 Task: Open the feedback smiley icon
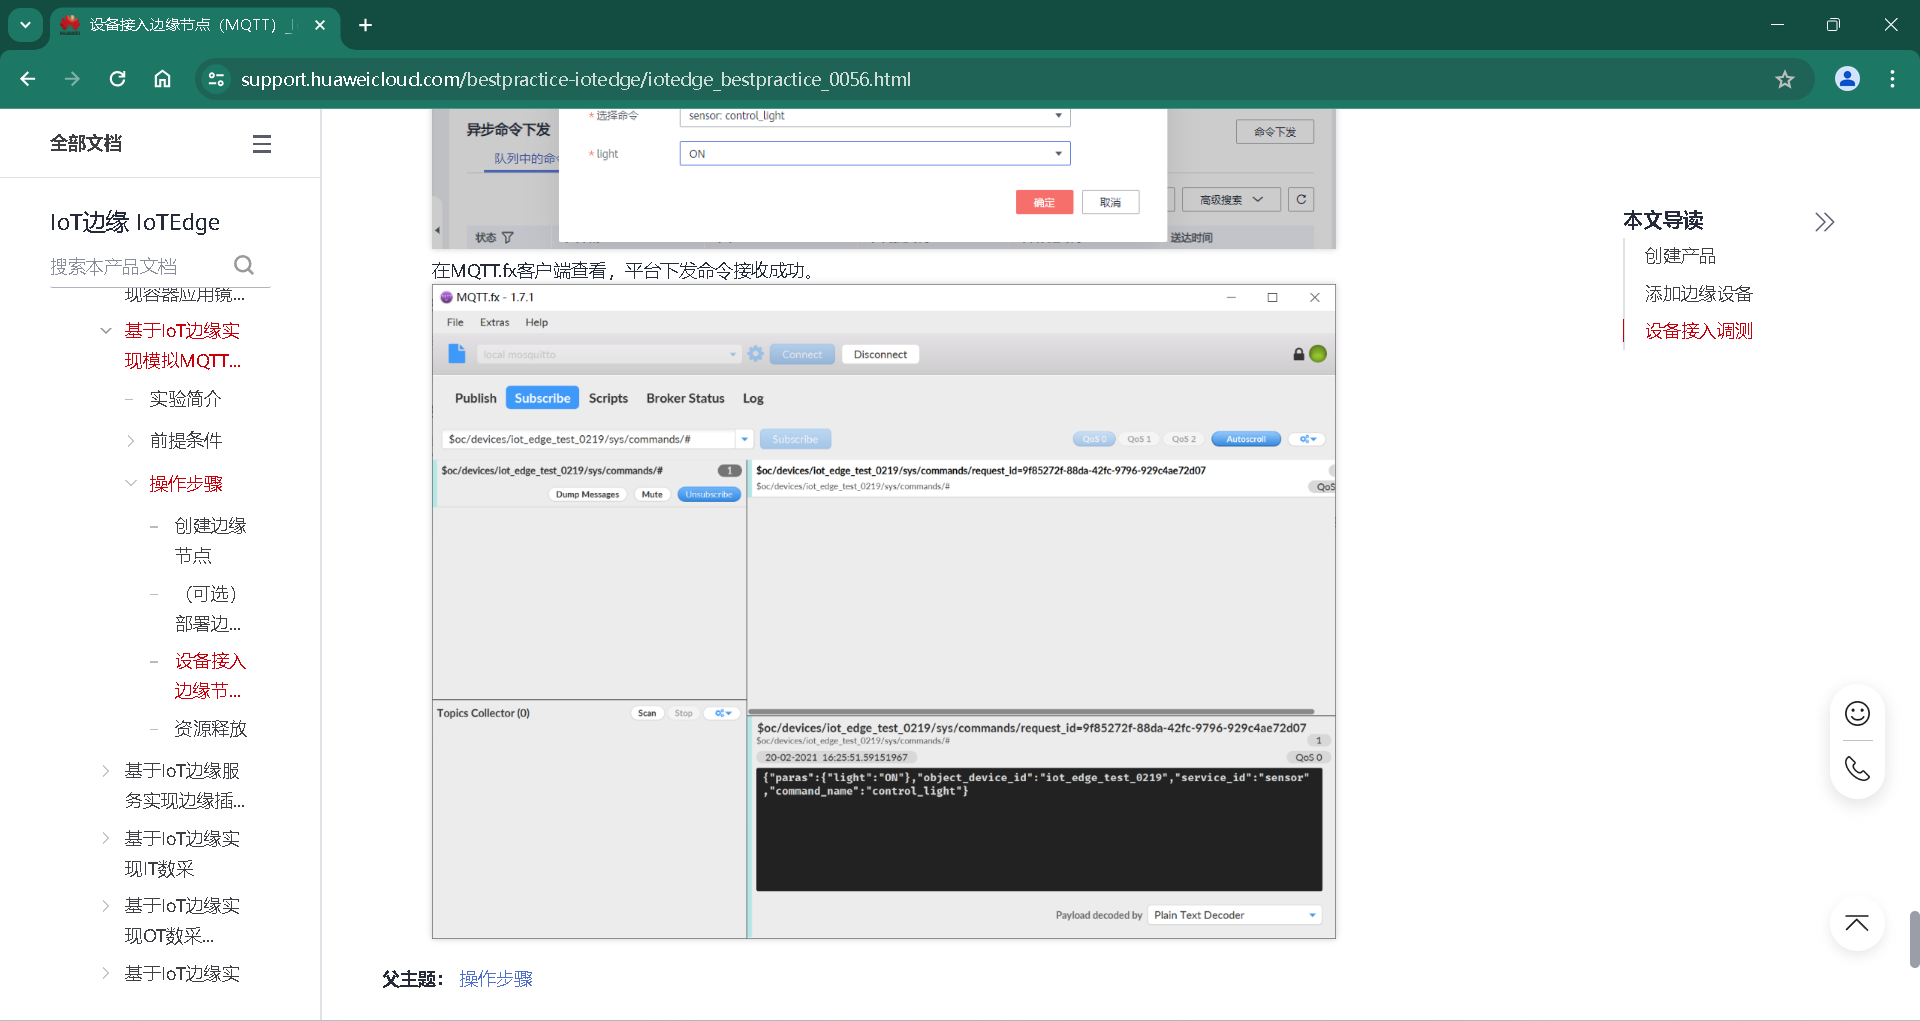[1857, 713]
